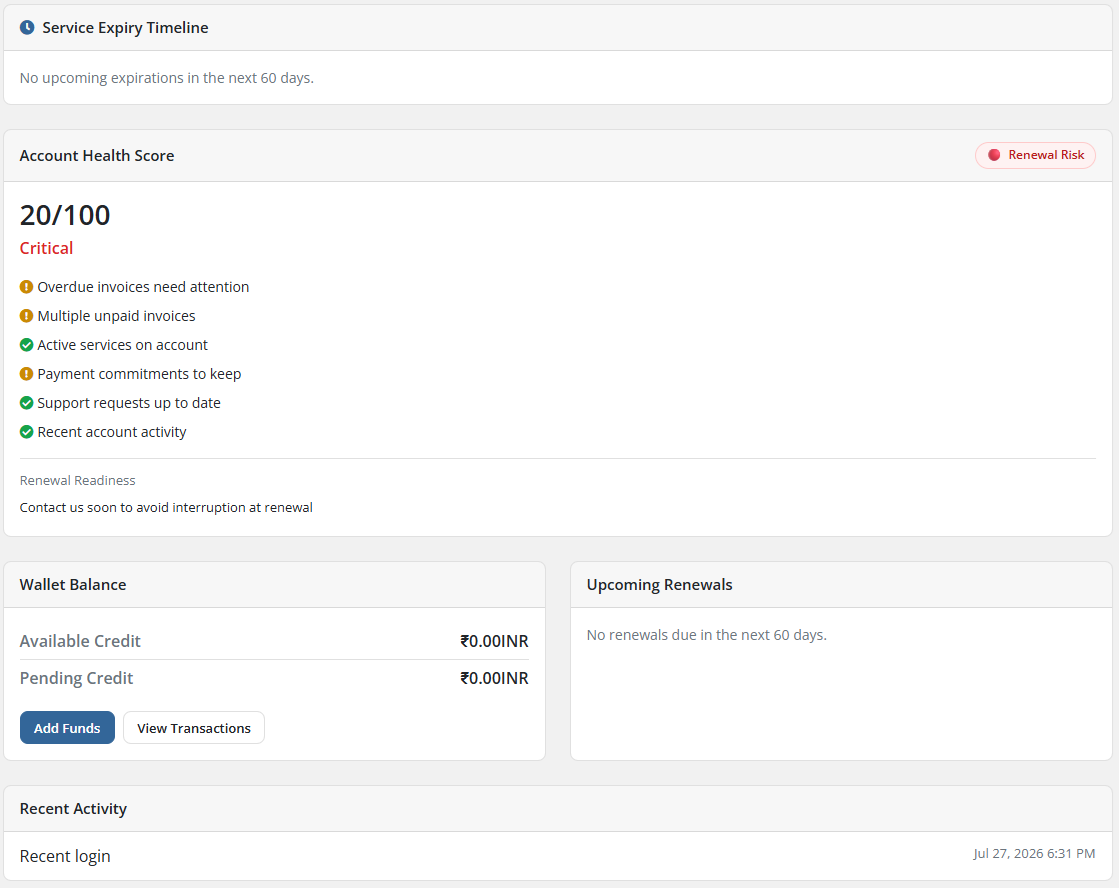The image size is (1119, 888).
Task: Click the Pending Credit label
Action: pos(76,678)
